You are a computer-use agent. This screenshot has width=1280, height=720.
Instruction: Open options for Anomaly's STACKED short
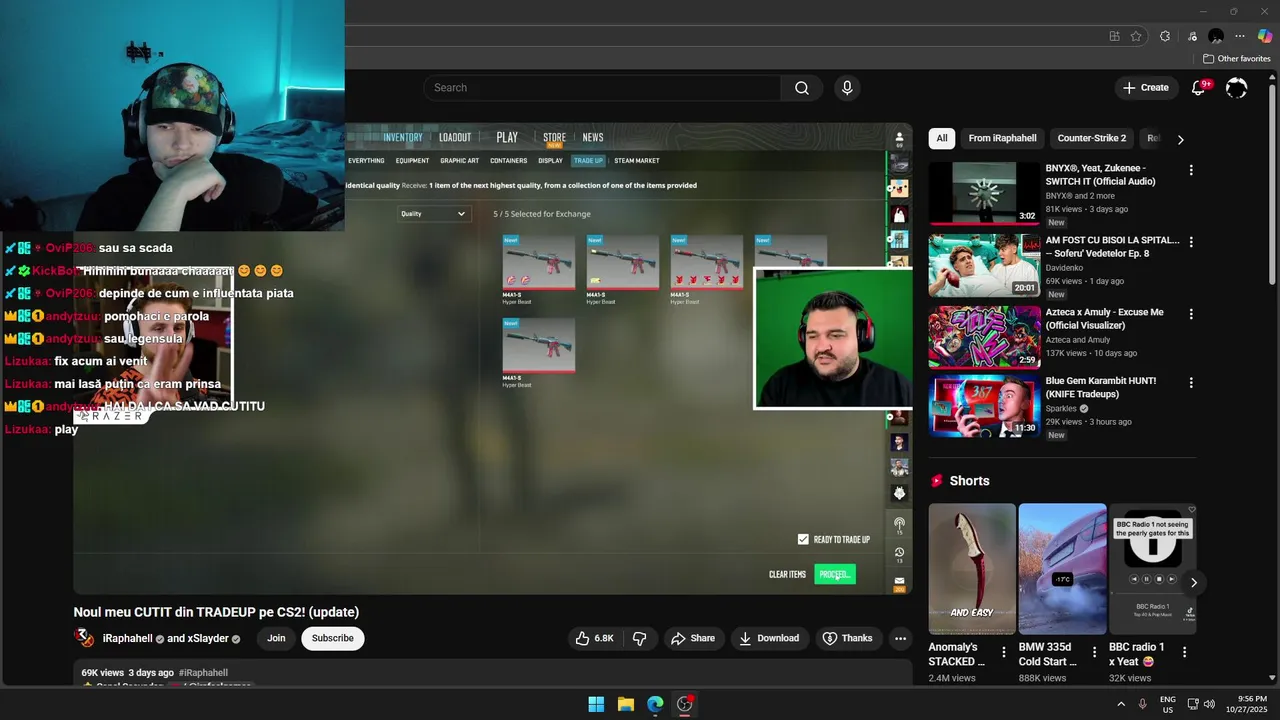[x=1005, y=652]
